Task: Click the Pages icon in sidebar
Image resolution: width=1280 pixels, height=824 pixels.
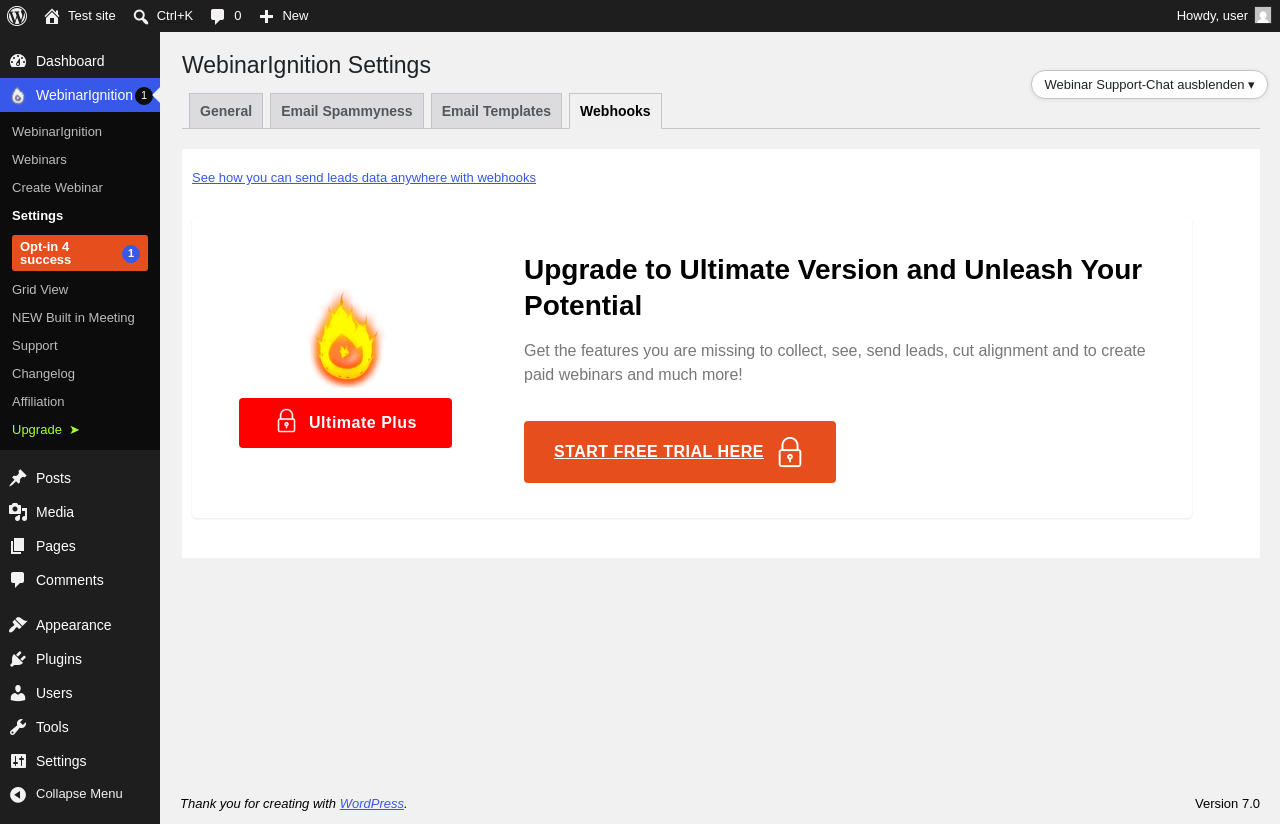Action: [18, 546]
